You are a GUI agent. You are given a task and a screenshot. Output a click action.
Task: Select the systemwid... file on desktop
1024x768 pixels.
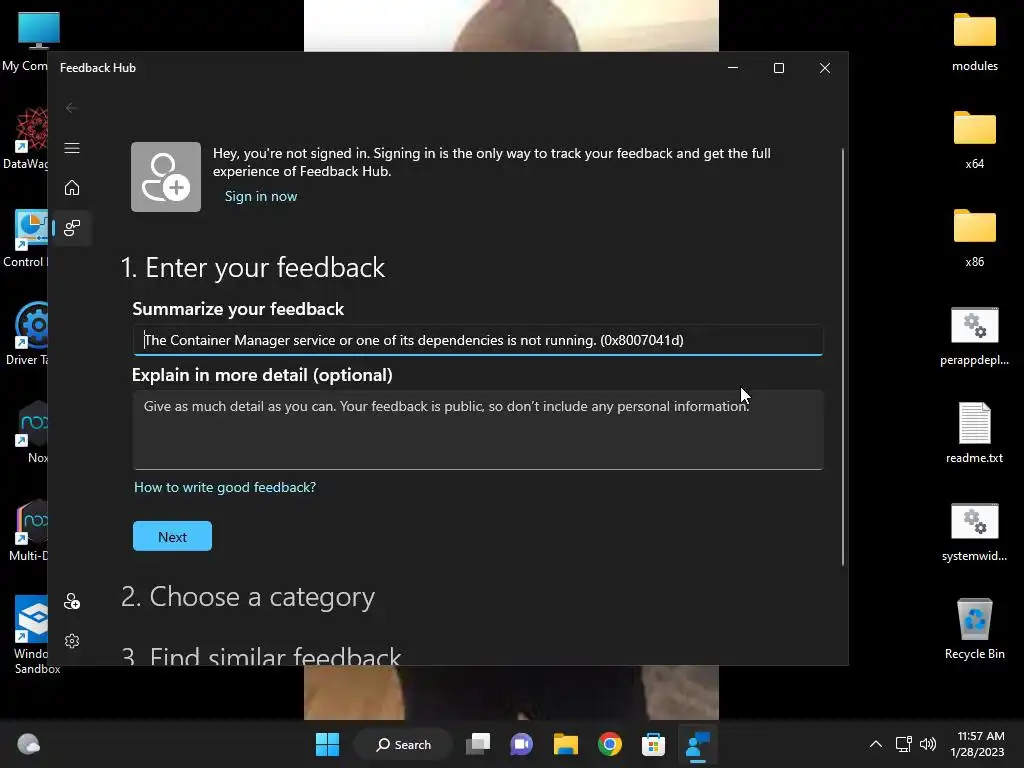[x=974, y=532]
